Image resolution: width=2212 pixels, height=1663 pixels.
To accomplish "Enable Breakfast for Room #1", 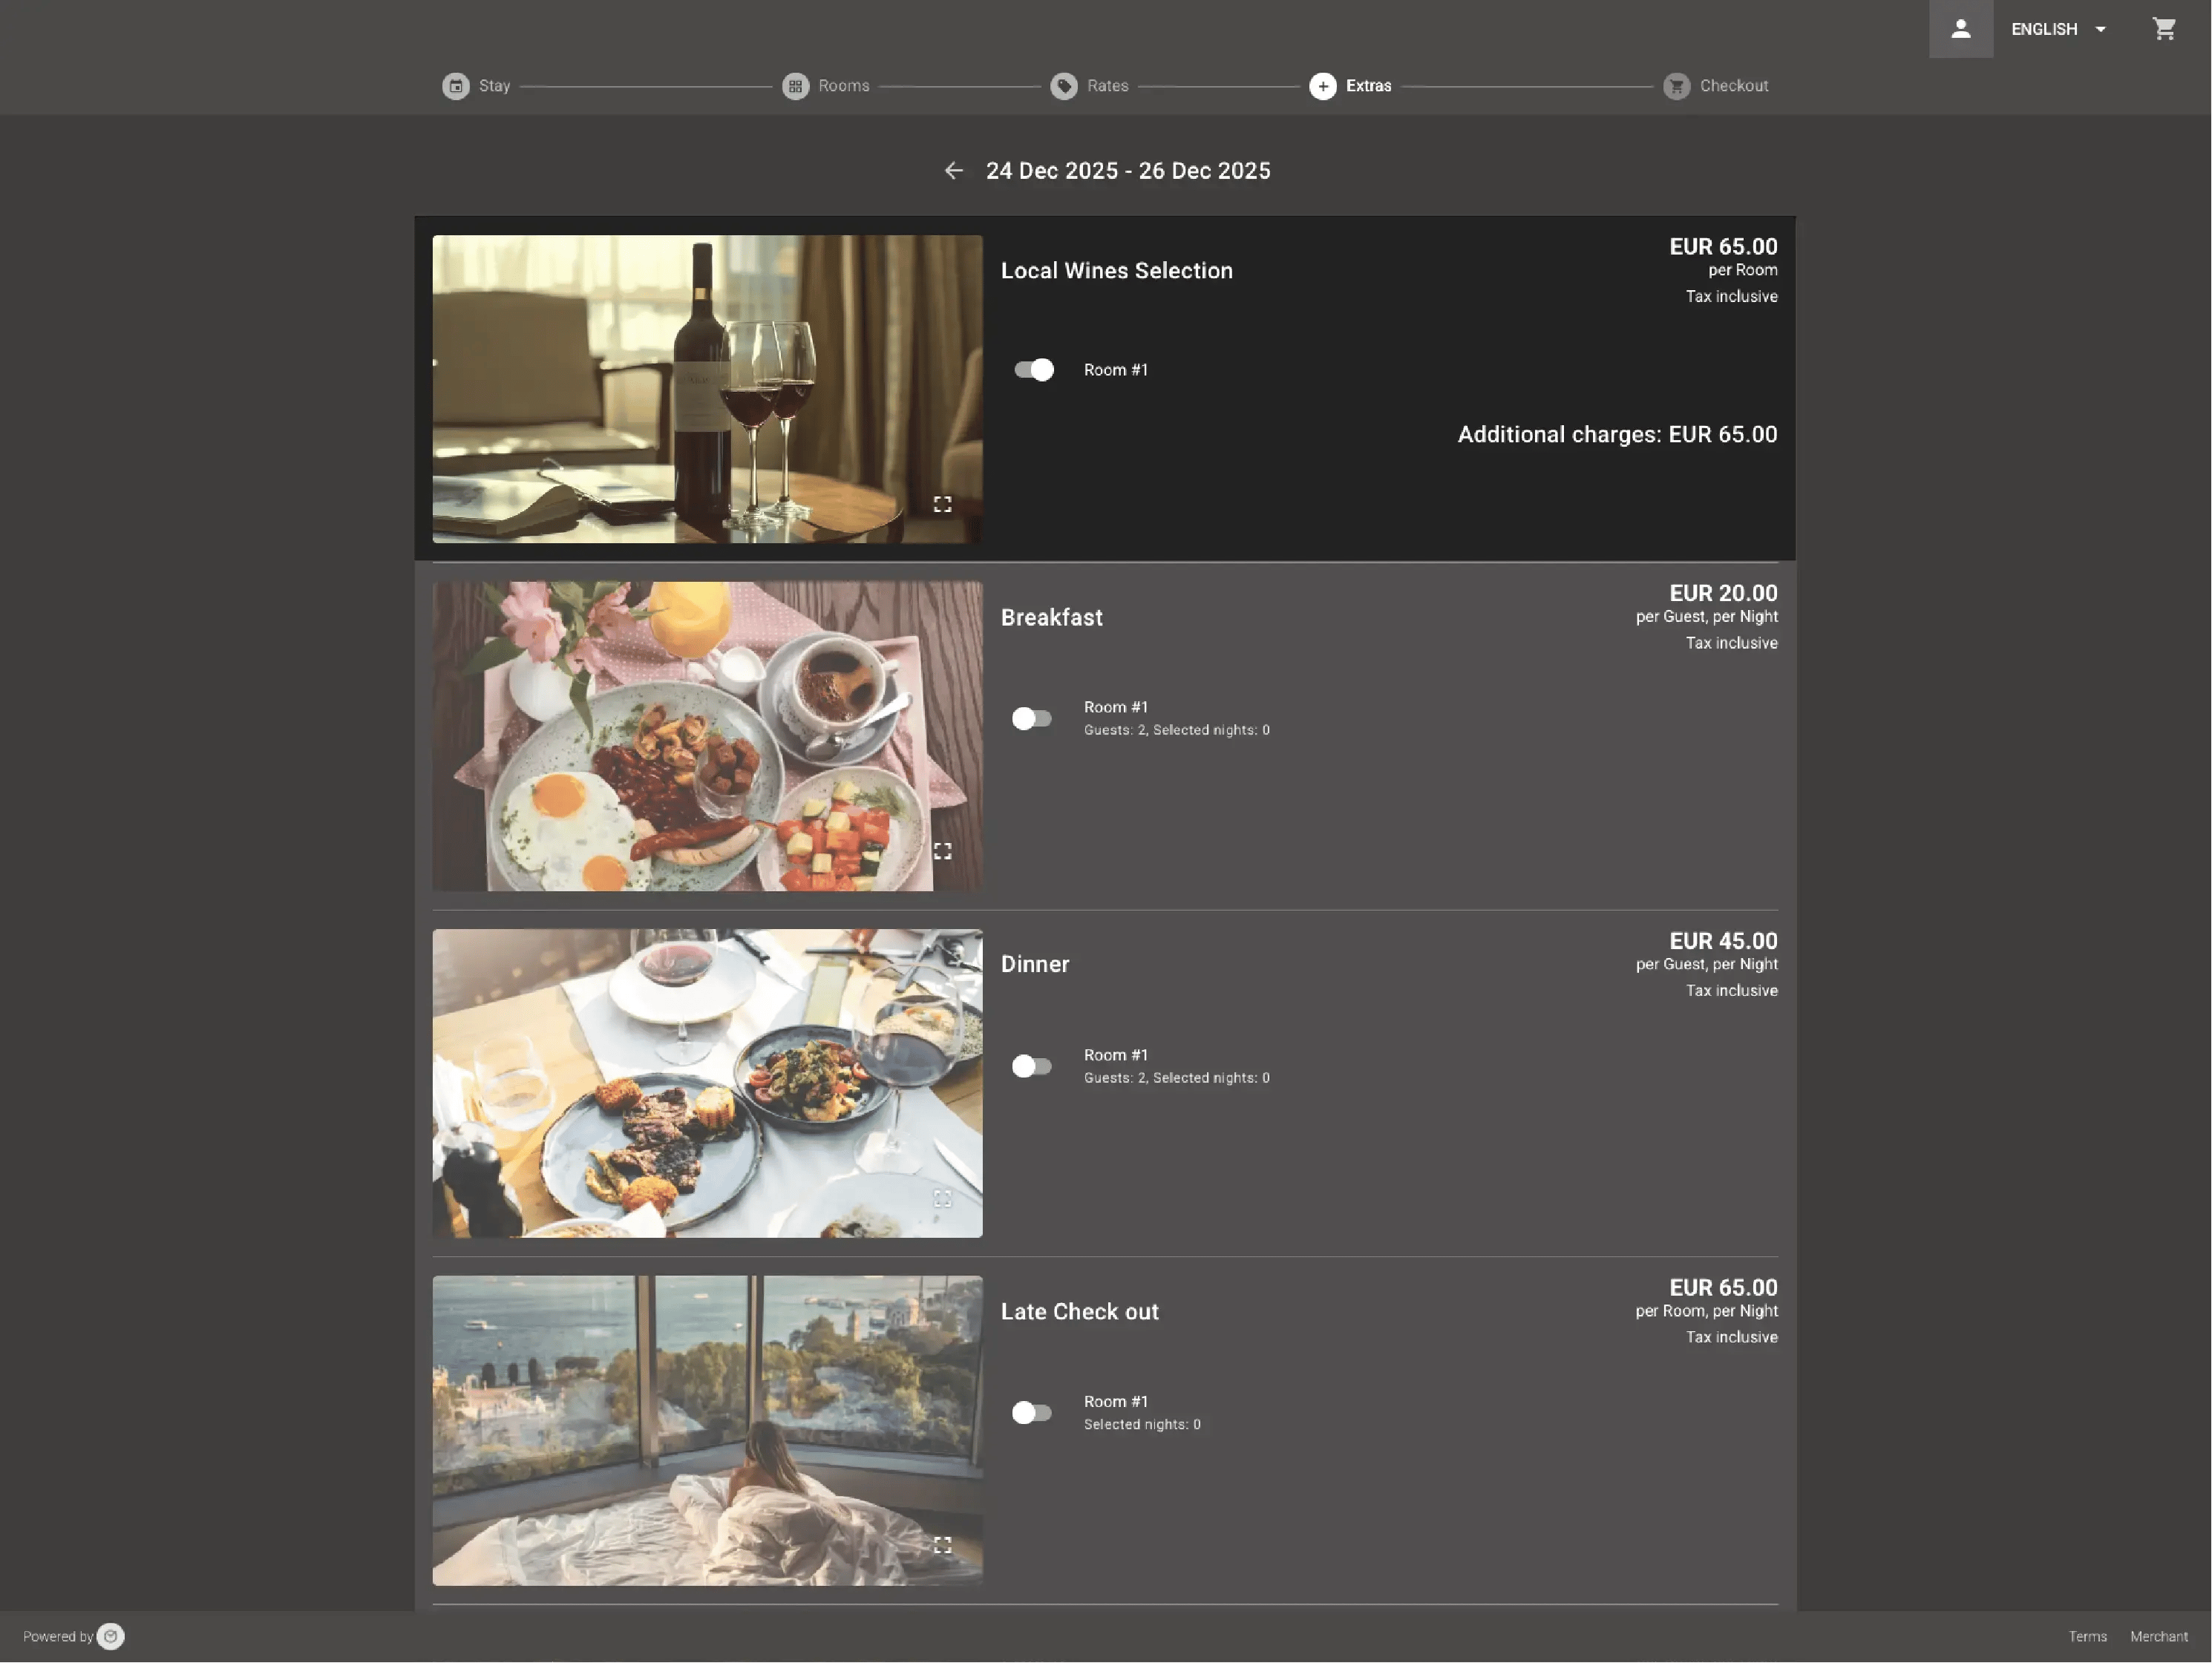I will (x=1031, y=718).
